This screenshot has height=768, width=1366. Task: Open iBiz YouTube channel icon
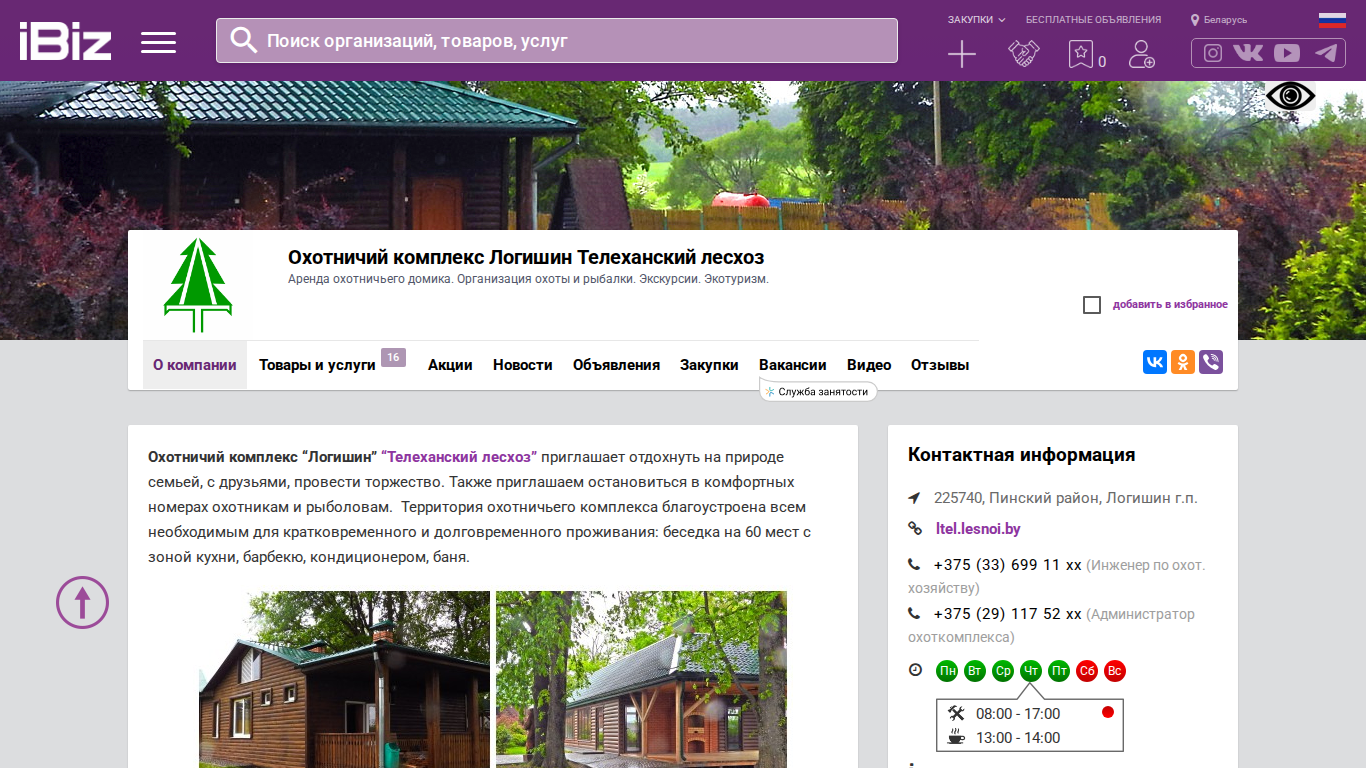pyautogui.click(x=1287, y=53)
